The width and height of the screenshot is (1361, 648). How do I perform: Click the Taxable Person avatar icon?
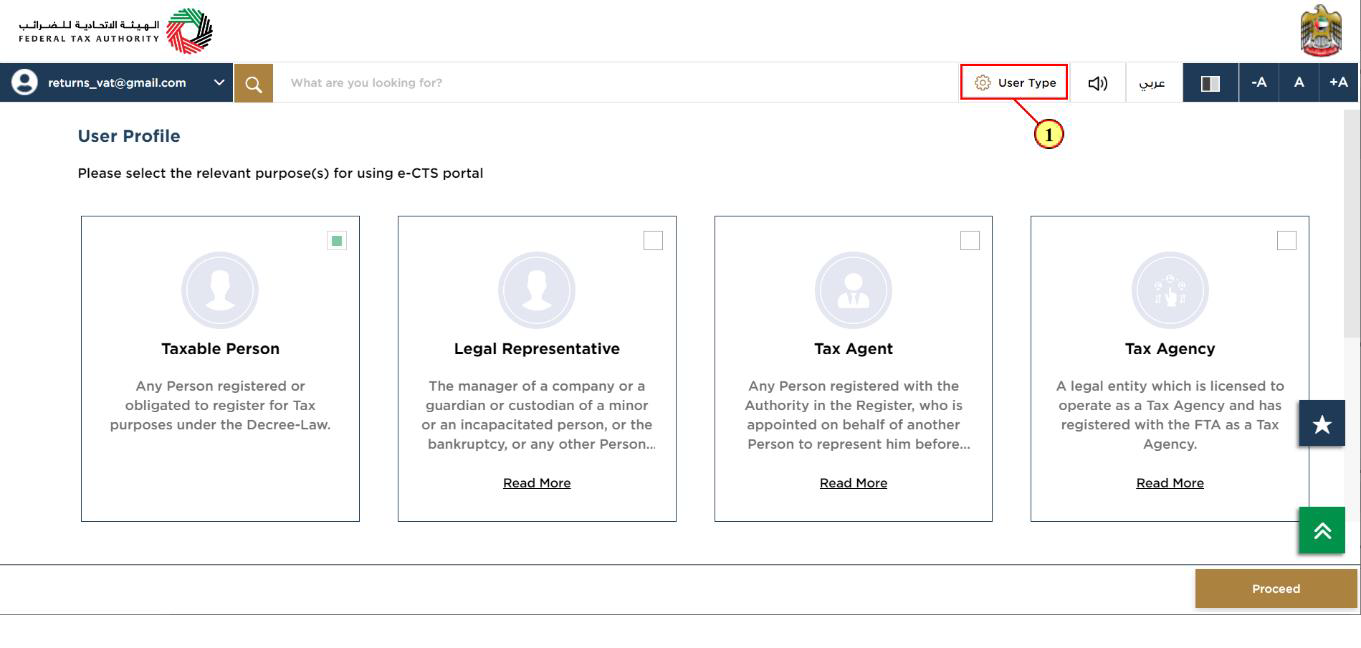(220, 289)
